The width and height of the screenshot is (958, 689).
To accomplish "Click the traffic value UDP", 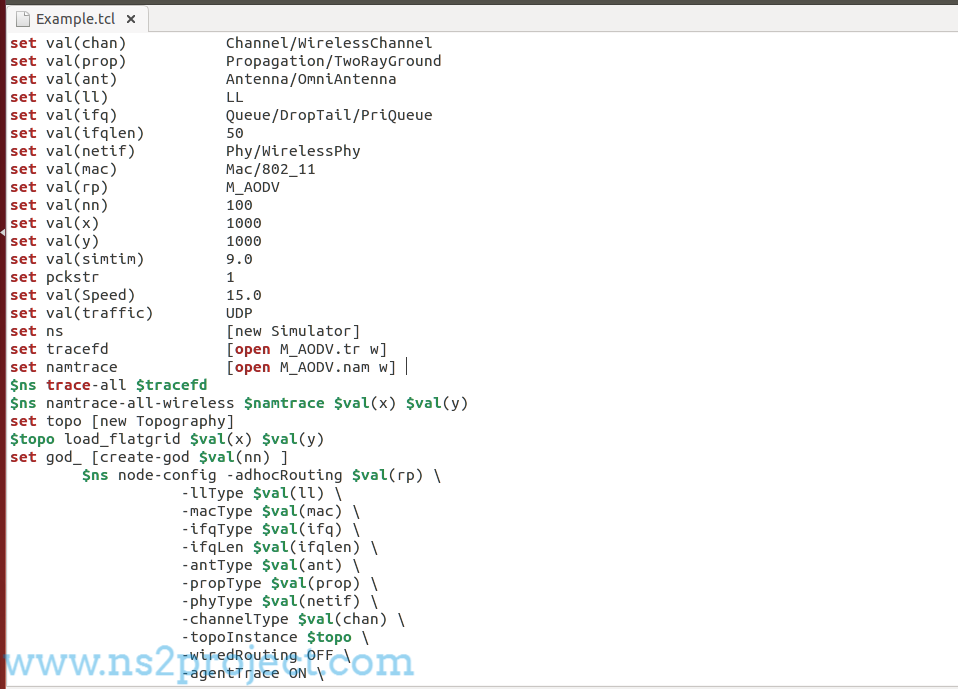I will pos(239,313).
